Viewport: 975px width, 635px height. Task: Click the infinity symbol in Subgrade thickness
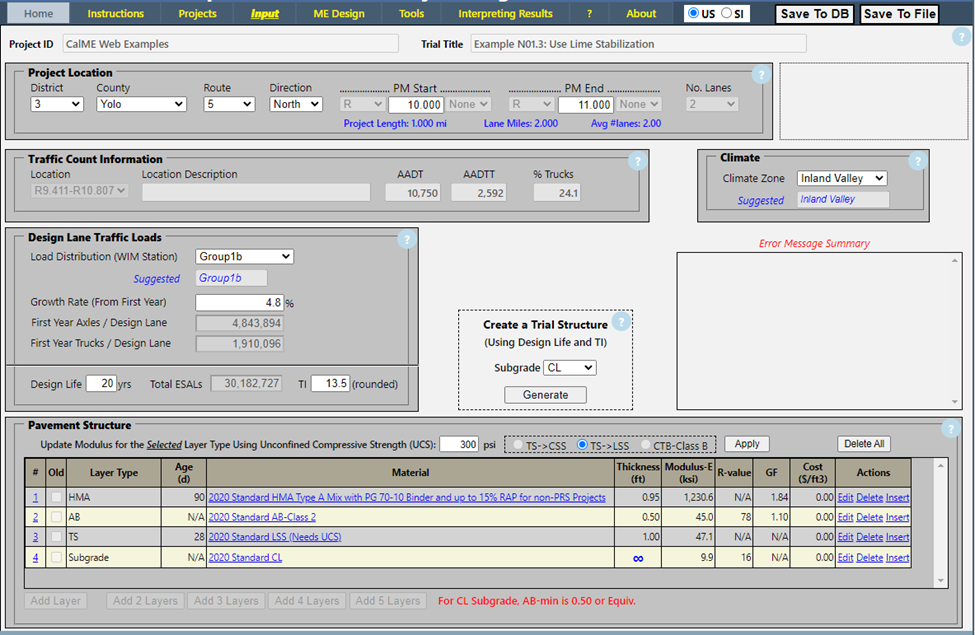click(x=638, y=558)
